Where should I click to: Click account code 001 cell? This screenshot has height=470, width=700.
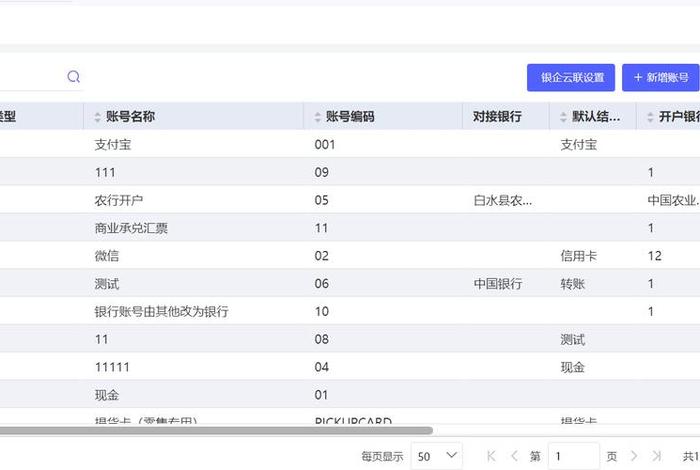pos(325,145)
